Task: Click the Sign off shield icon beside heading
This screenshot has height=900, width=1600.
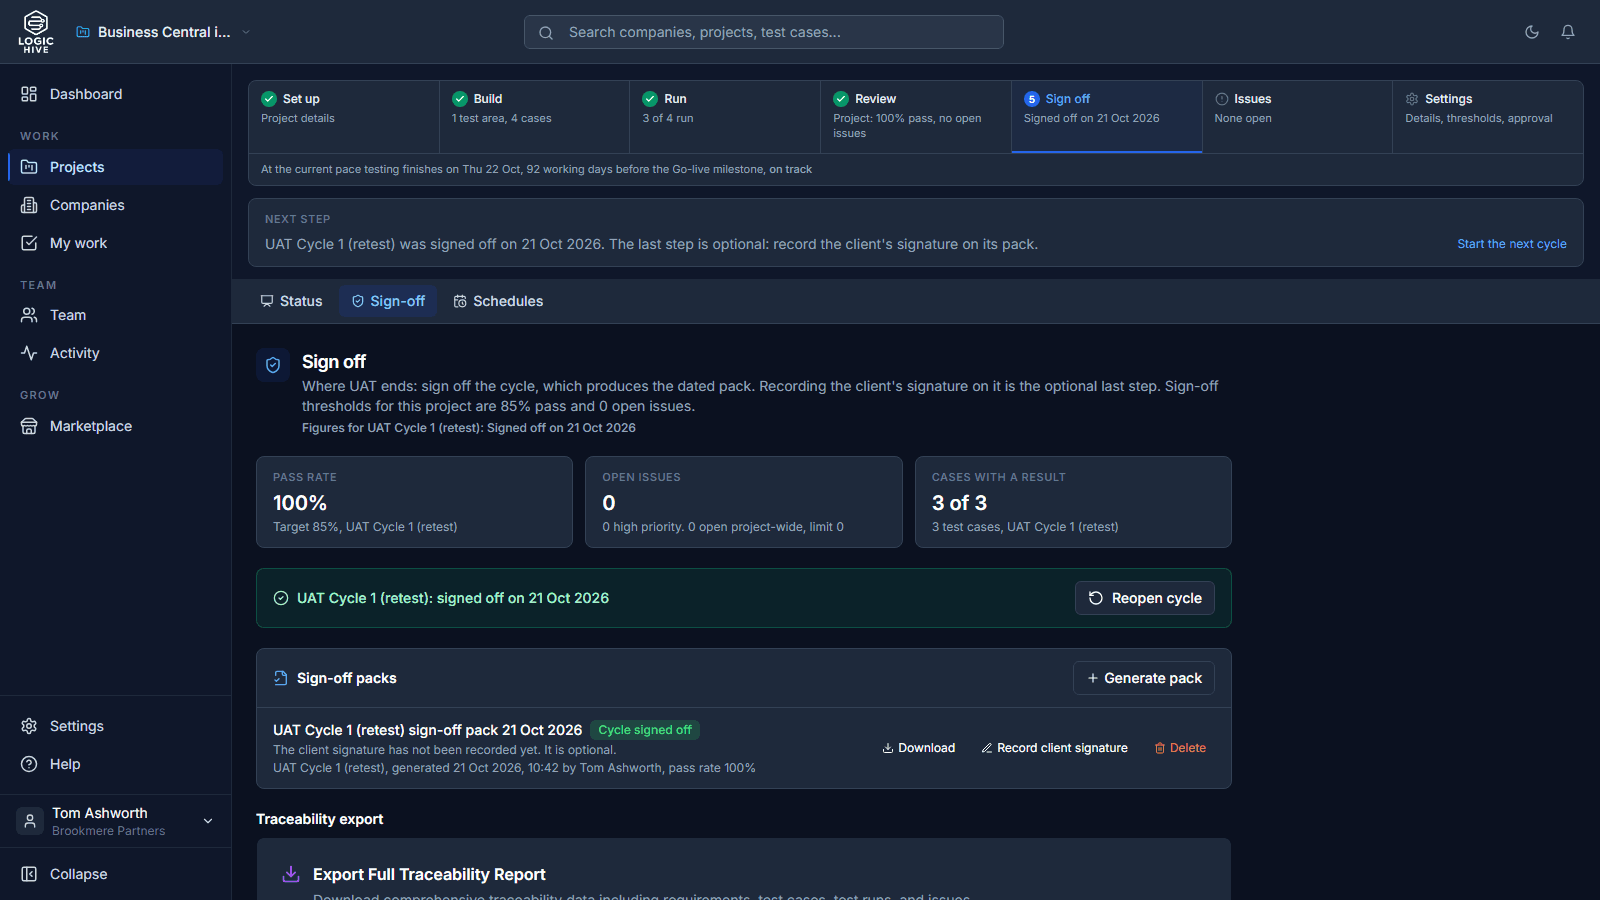Action: 273,365
